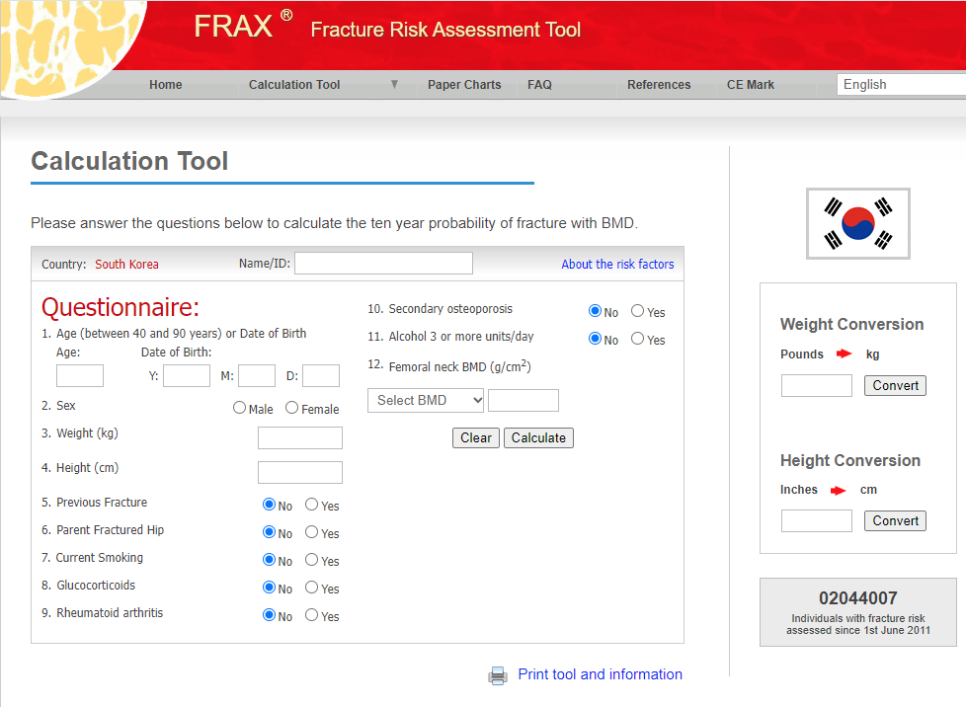The width and height of the screenshot is (966, 707).
Task: Click the femoral neck BMD value field
Action: coord(523,400)
